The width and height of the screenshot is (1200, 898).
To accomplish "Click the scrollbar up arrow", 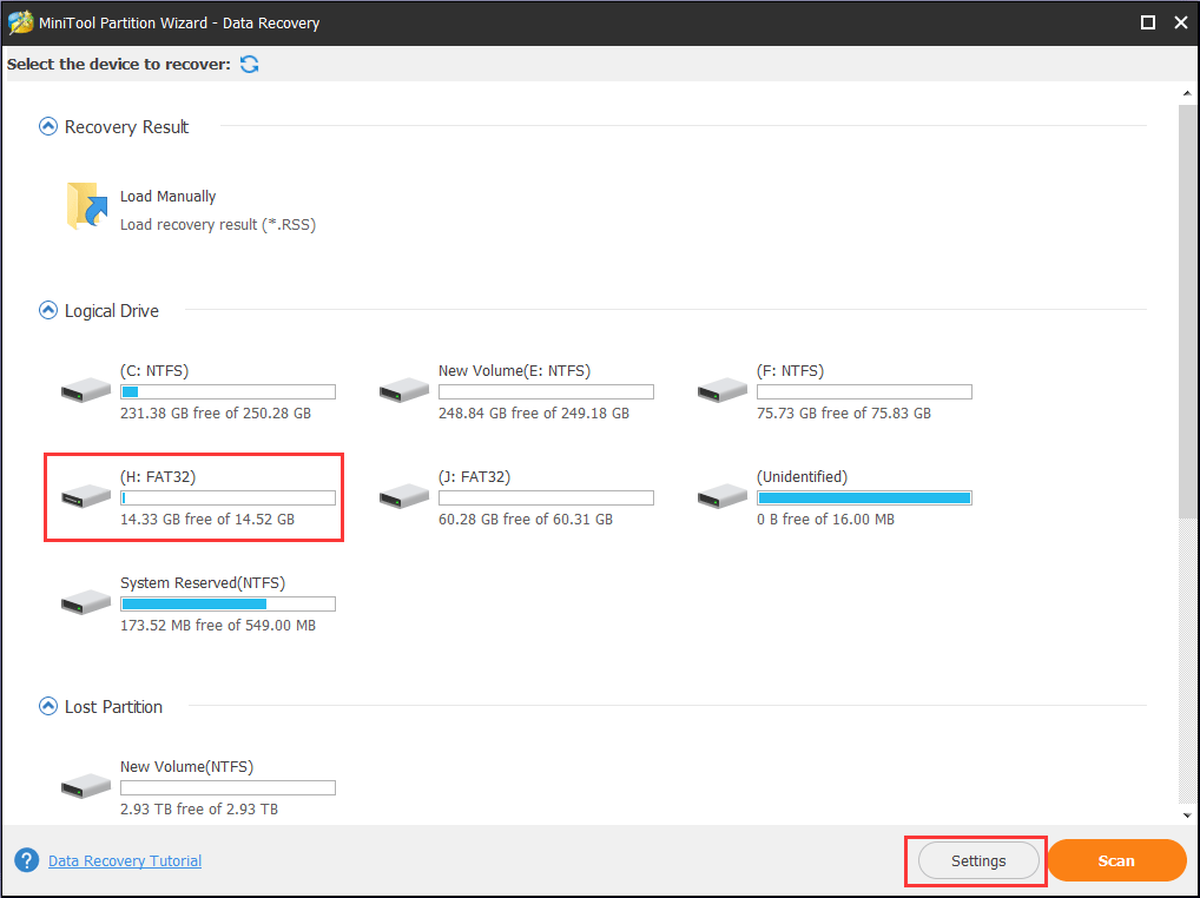I will tap(1186, 93).
